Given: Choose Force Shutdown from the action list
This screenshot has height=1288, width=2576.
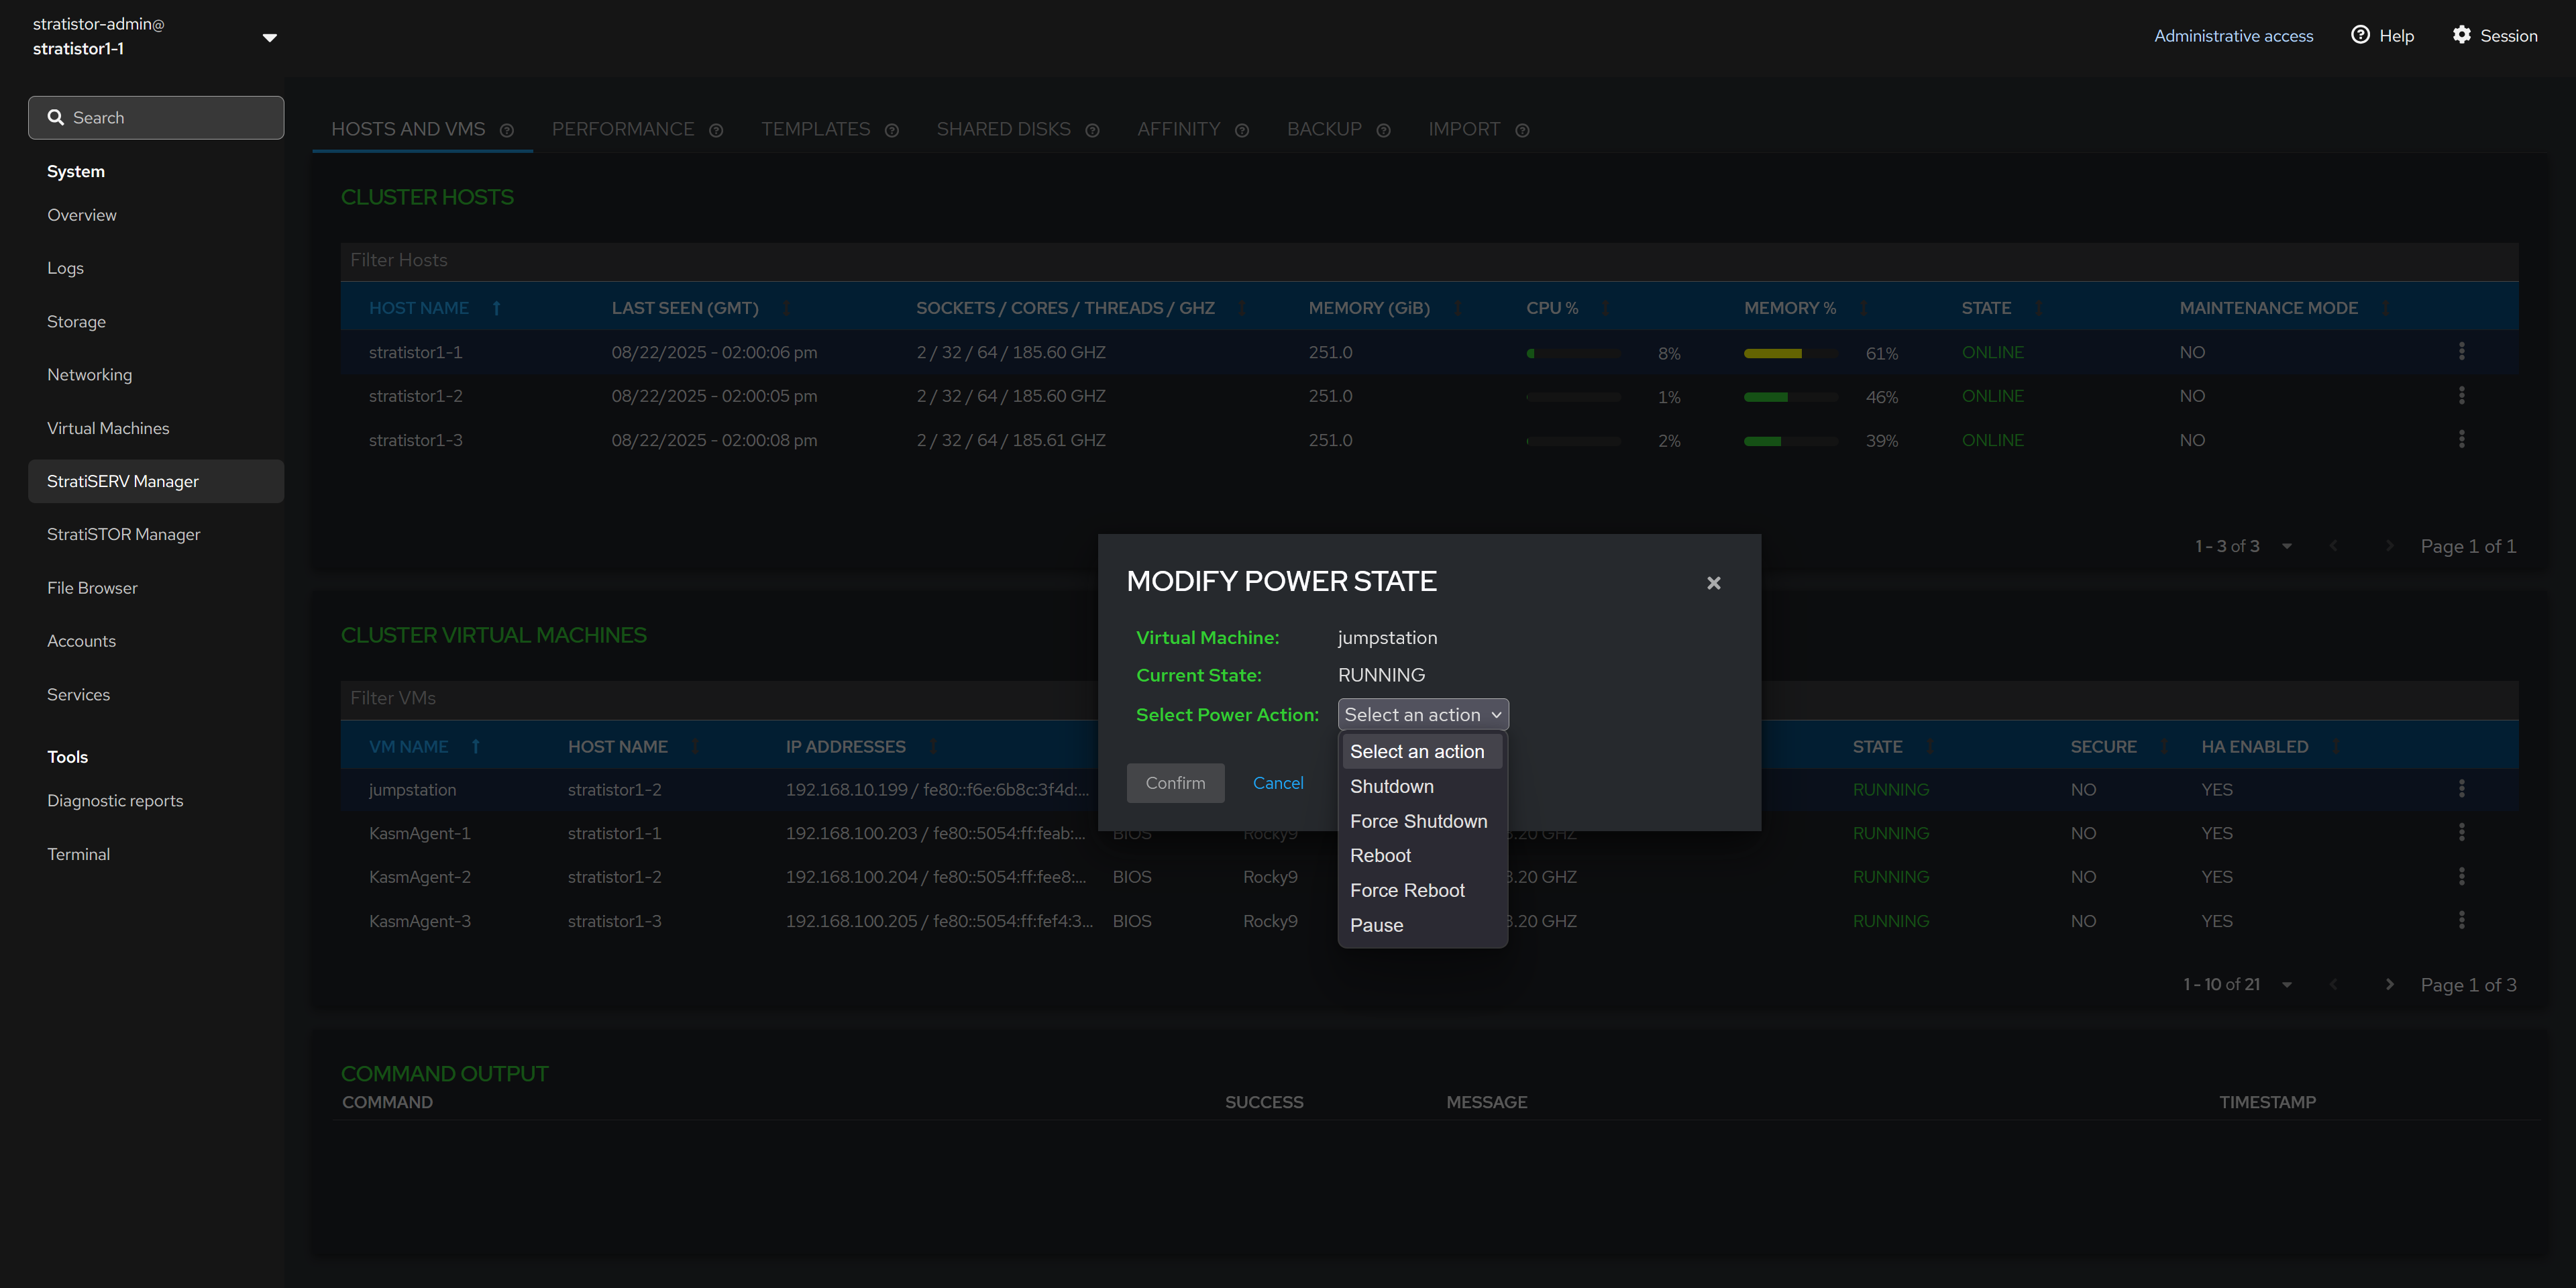Looking at the screenshot, I should [x=1418, y=821].
